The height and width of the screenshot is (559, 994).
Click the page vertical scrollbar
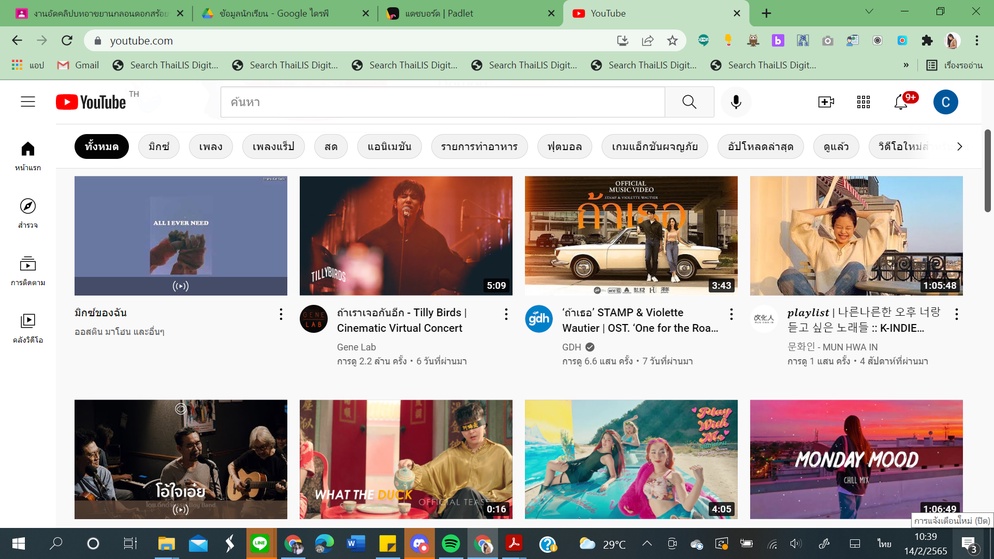(988, 171)
